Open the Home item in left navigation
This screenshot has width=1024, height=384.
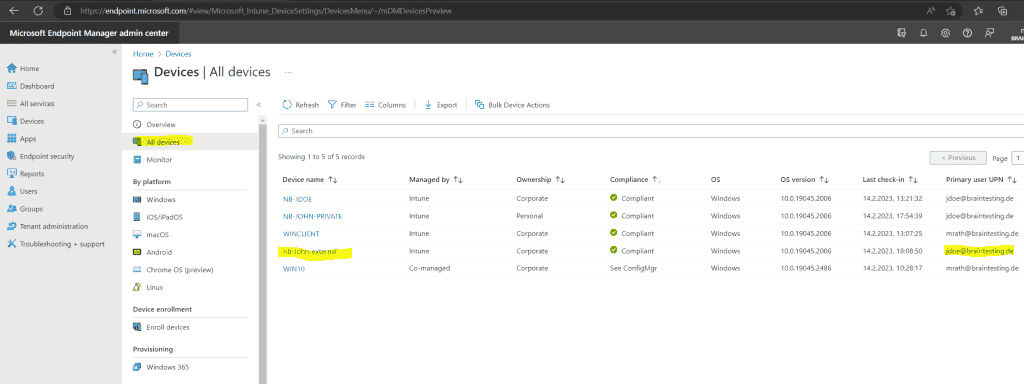click(23, 69)
